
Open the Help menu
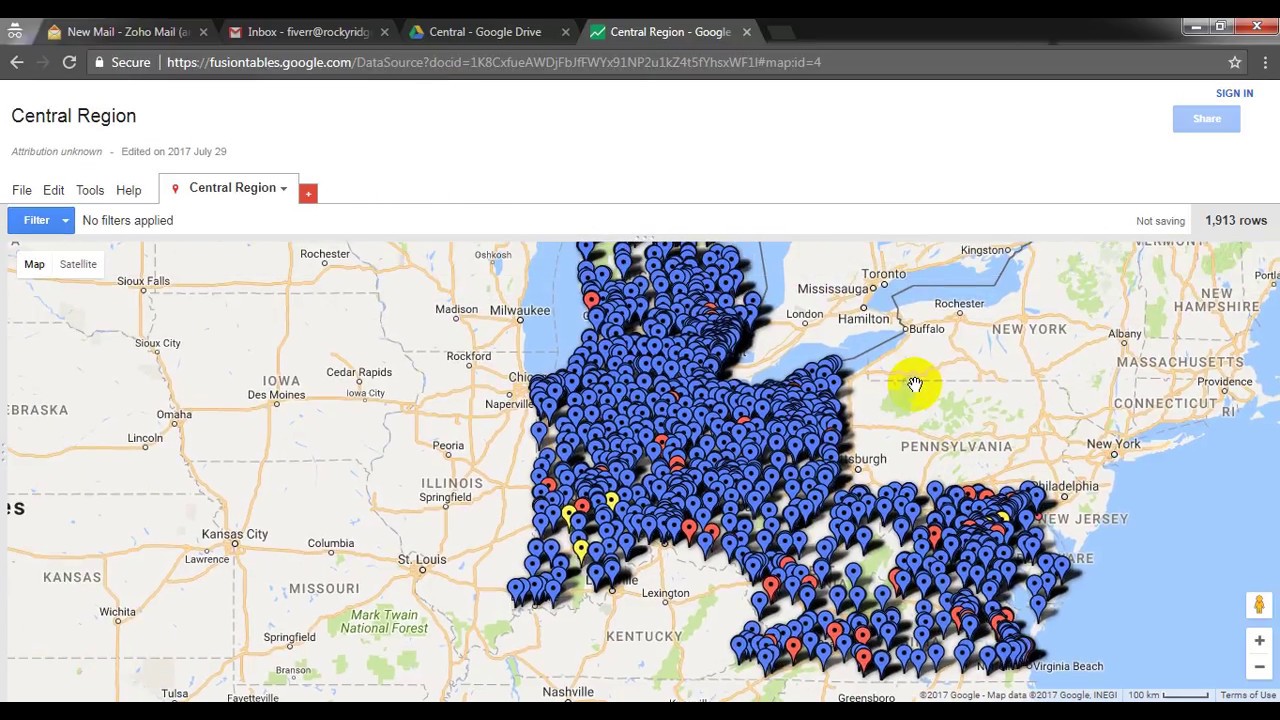tap(128, 190)
